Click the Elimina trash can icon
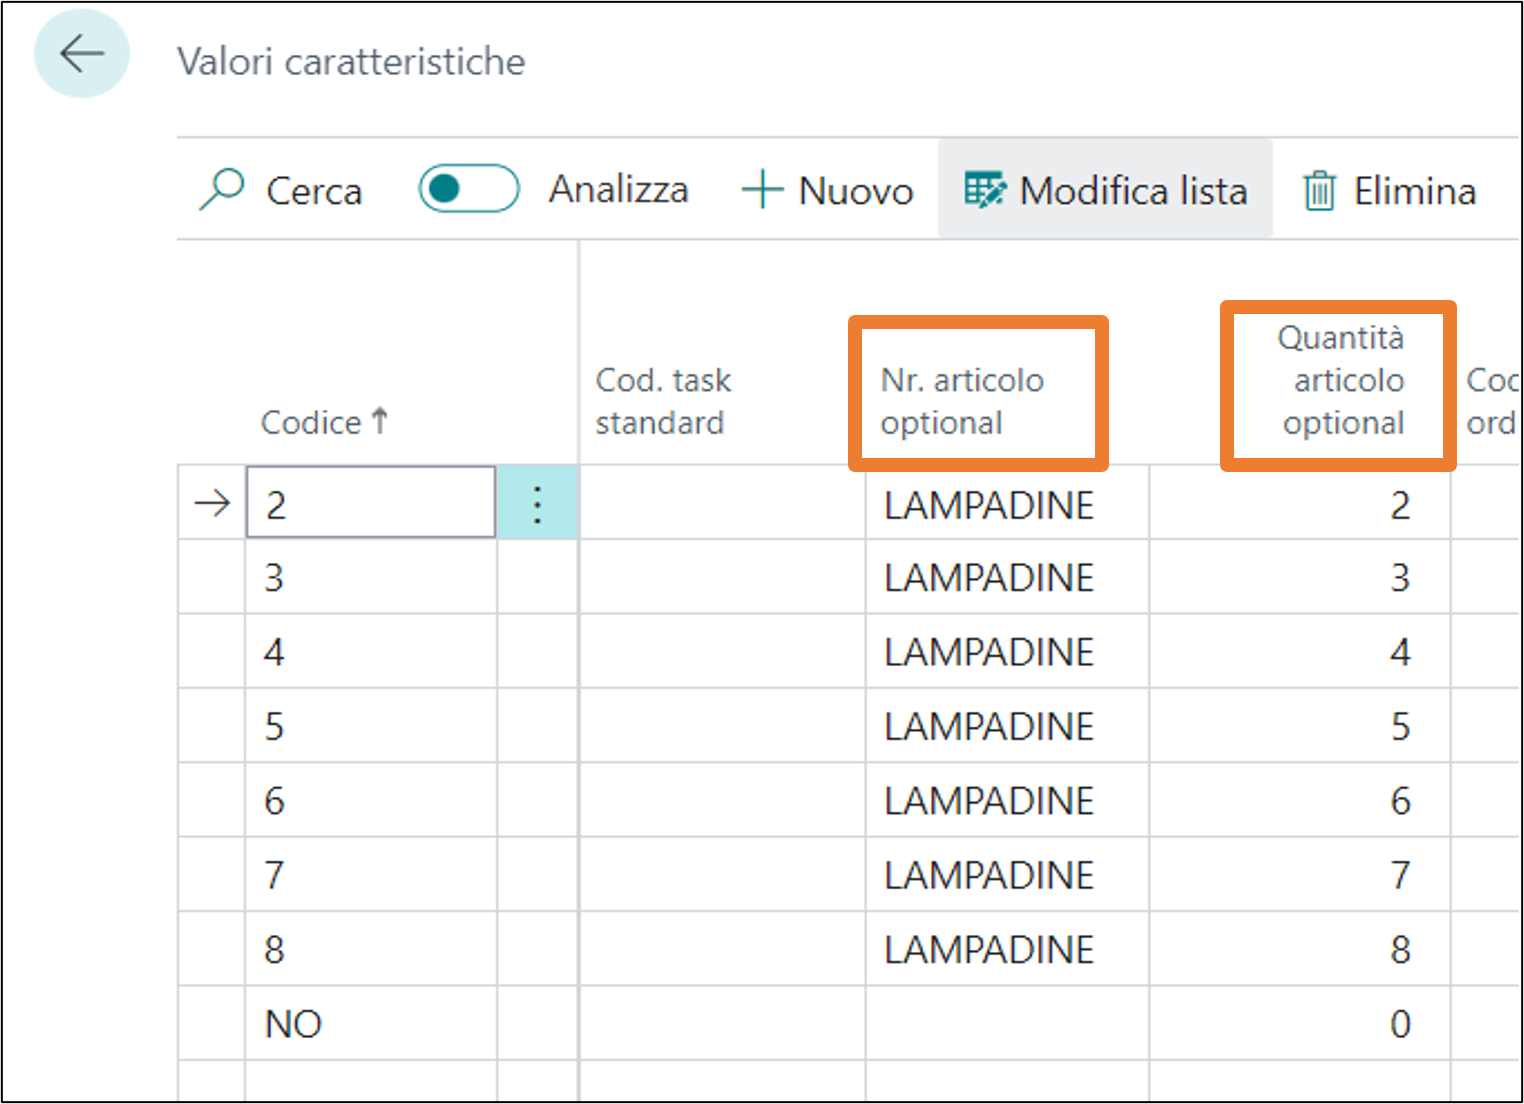This screenshot has width=1524, height=1104. click(1319, 190)
